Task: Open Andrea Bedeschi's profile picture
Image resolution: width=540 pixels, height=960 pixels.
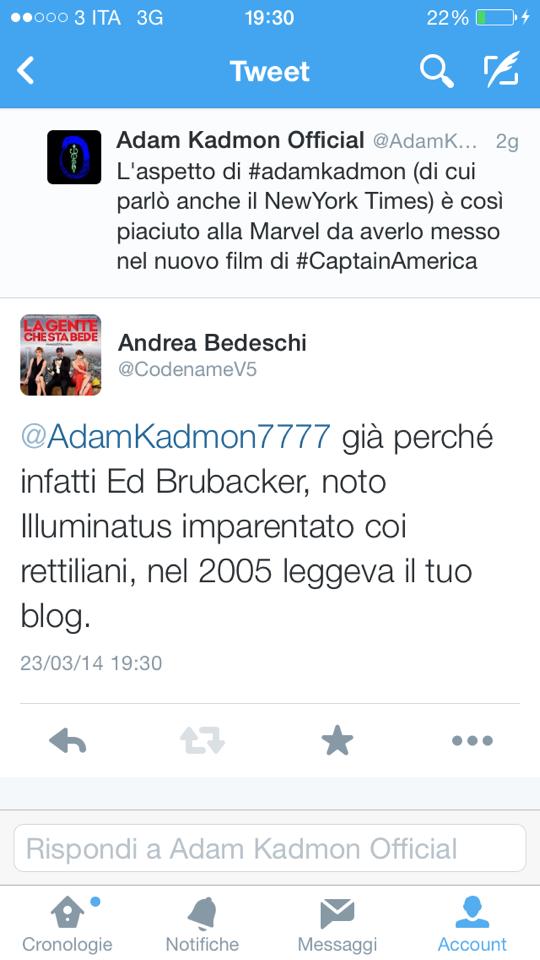Action: pos(61,354)
